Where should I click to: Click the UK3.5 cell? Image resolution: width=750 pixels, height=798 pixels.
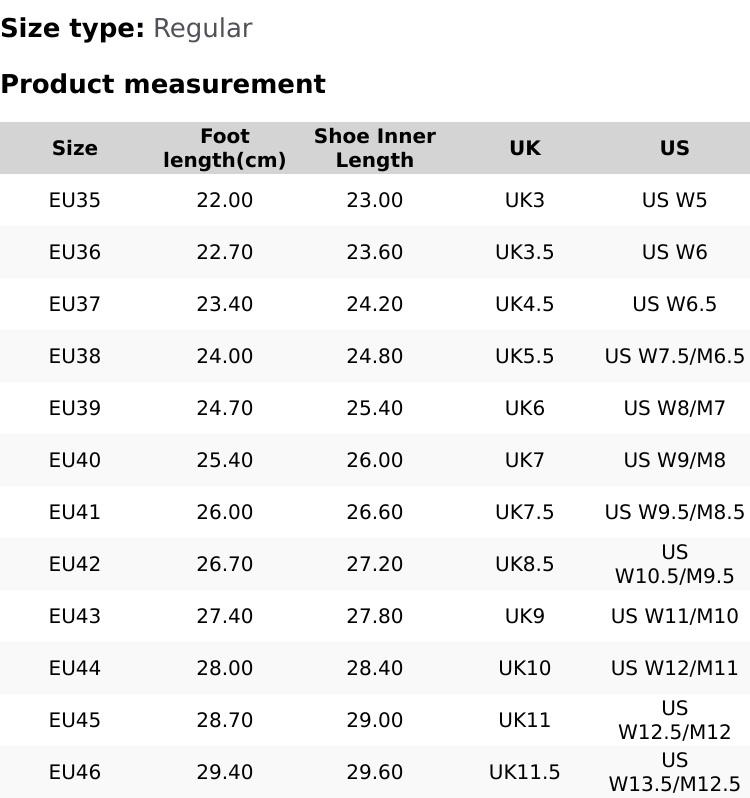(x=525, y=252)
